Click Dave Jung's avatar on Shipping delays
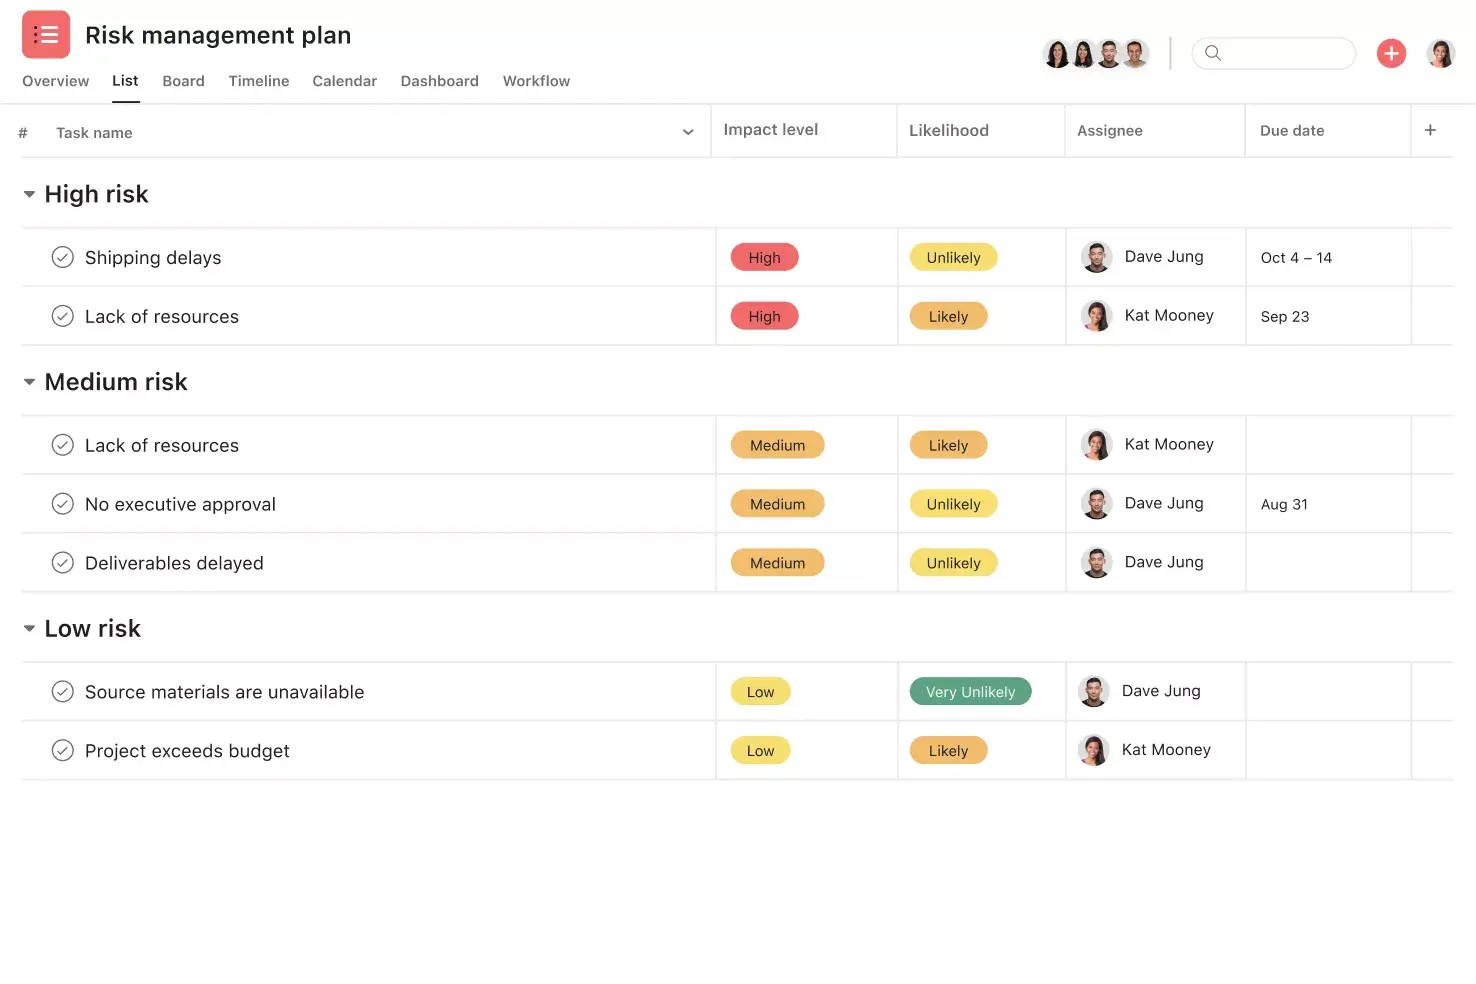Viewport: 1476px width, 984px height. click(x=1096, y=256)
